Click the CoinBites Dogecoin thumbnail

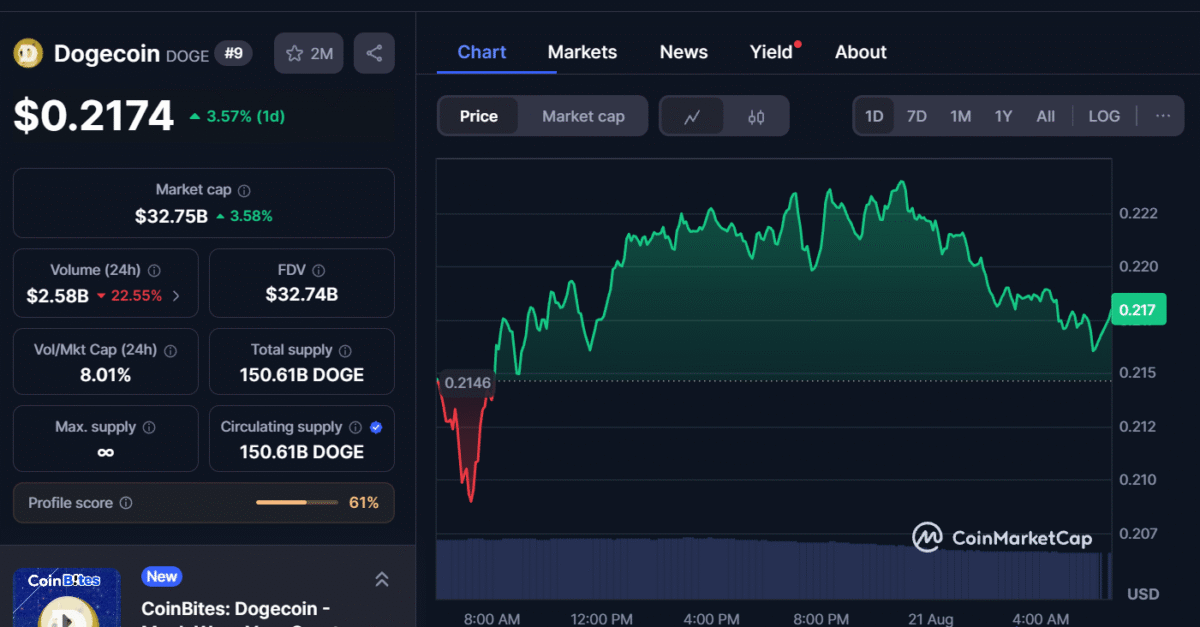point(67,597)
